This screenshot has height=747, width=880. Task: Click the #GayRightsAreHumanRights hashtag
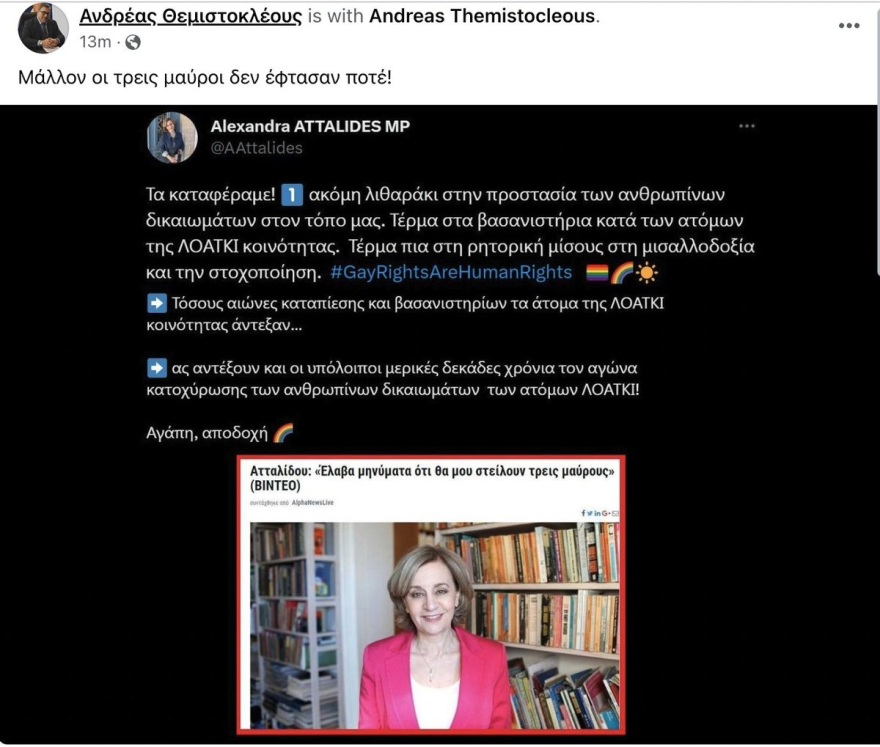tap(451, 272)
